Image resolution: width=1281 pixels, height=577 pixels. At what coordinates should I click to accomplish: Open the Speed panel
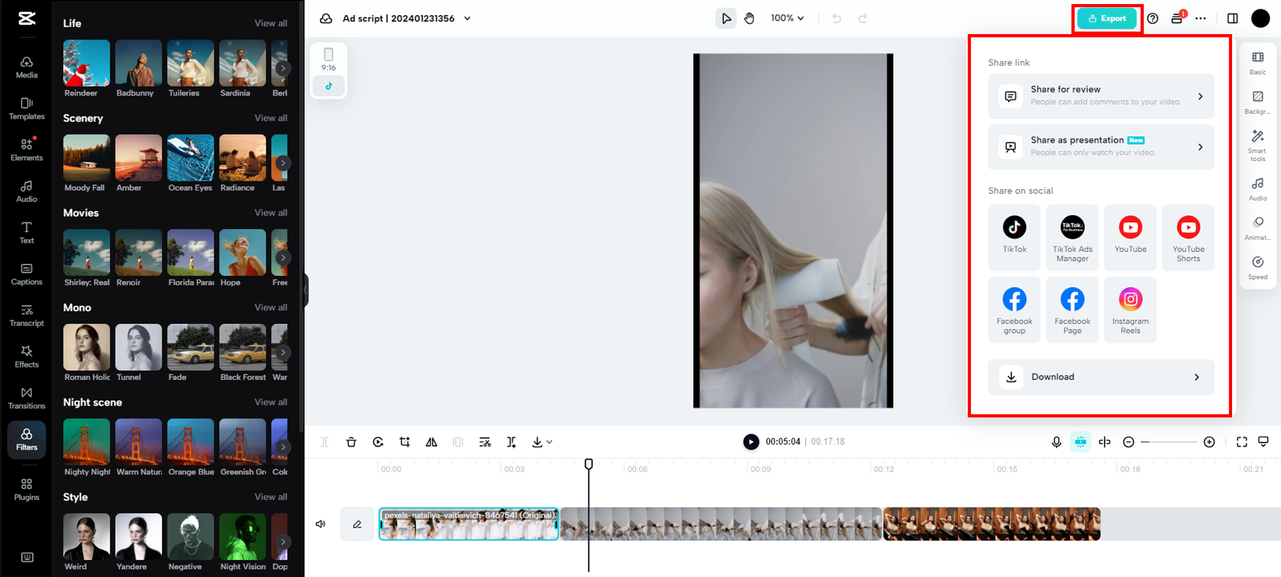(1258, 267)
